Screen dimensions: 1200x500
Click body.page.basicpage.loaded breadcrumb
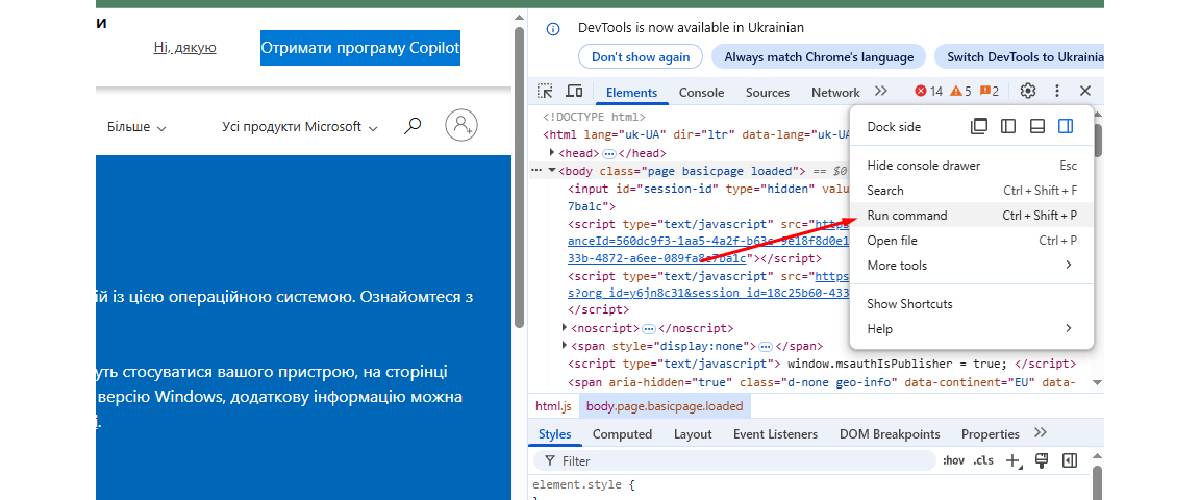pyautogui.click(x=664, y=406)
